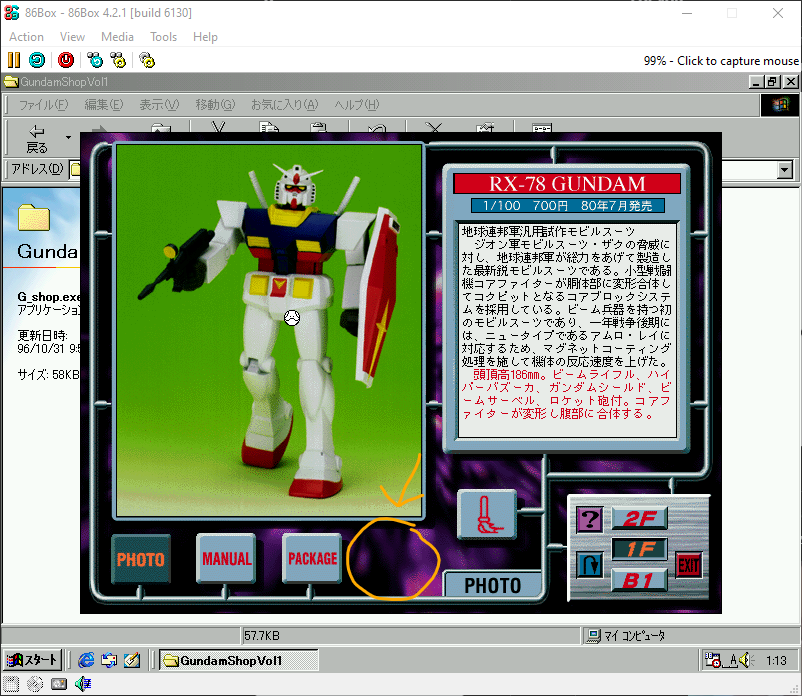This screenshot has width=802, height=696.
Task: Click the CD-ROM status bar icon
Action: click(x=35, y=684)
